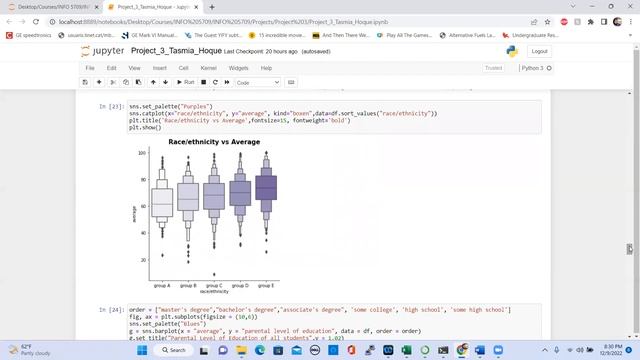Open the Chrome side panel icon
Viewport: 640px width, 360px height.
pos(604,22)
